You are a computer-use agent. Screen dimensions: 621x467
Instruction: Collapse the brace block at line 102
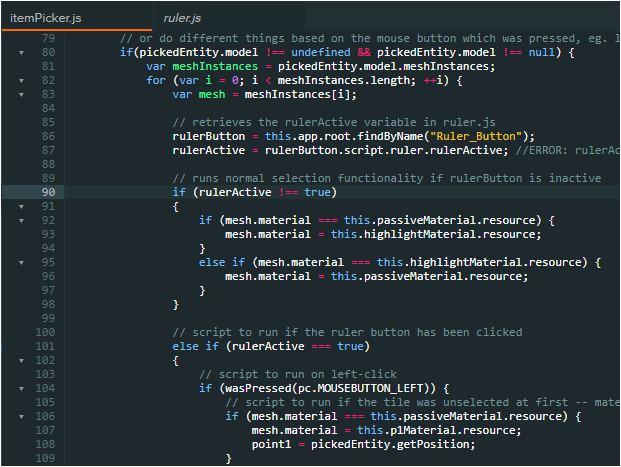click(21, 360)
